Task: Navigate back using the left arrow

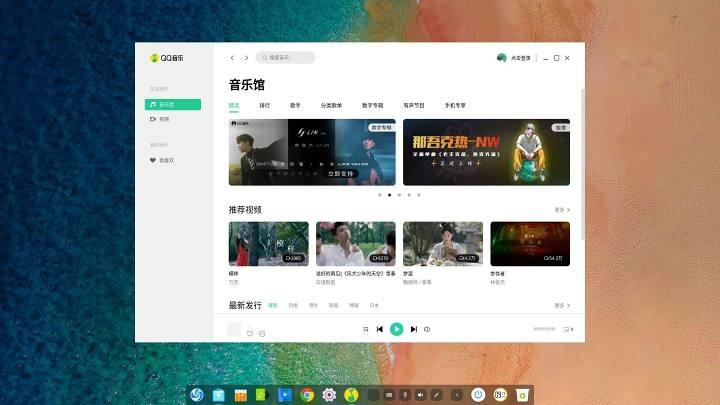Action: (233, 58)
